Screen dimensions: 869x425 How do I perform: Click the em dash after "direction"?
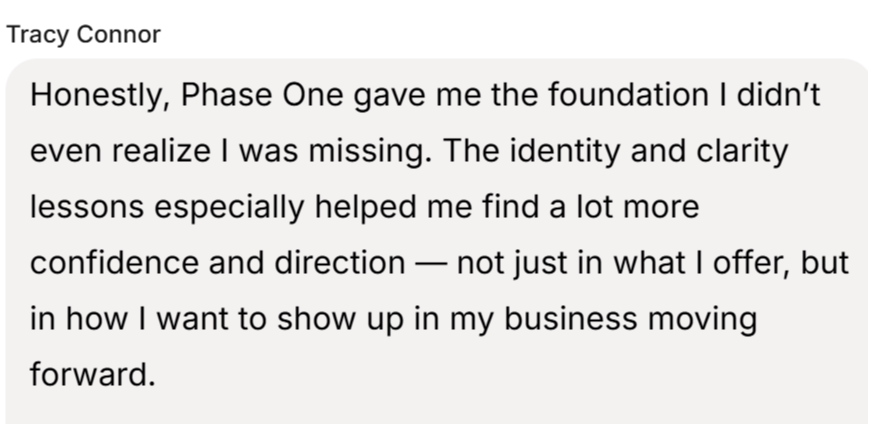pos(427,263)
